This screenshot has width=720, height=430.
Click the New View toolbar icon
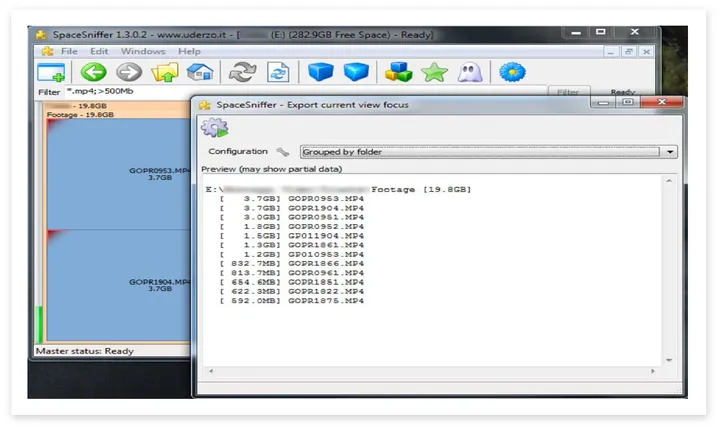tap(51, 73)
